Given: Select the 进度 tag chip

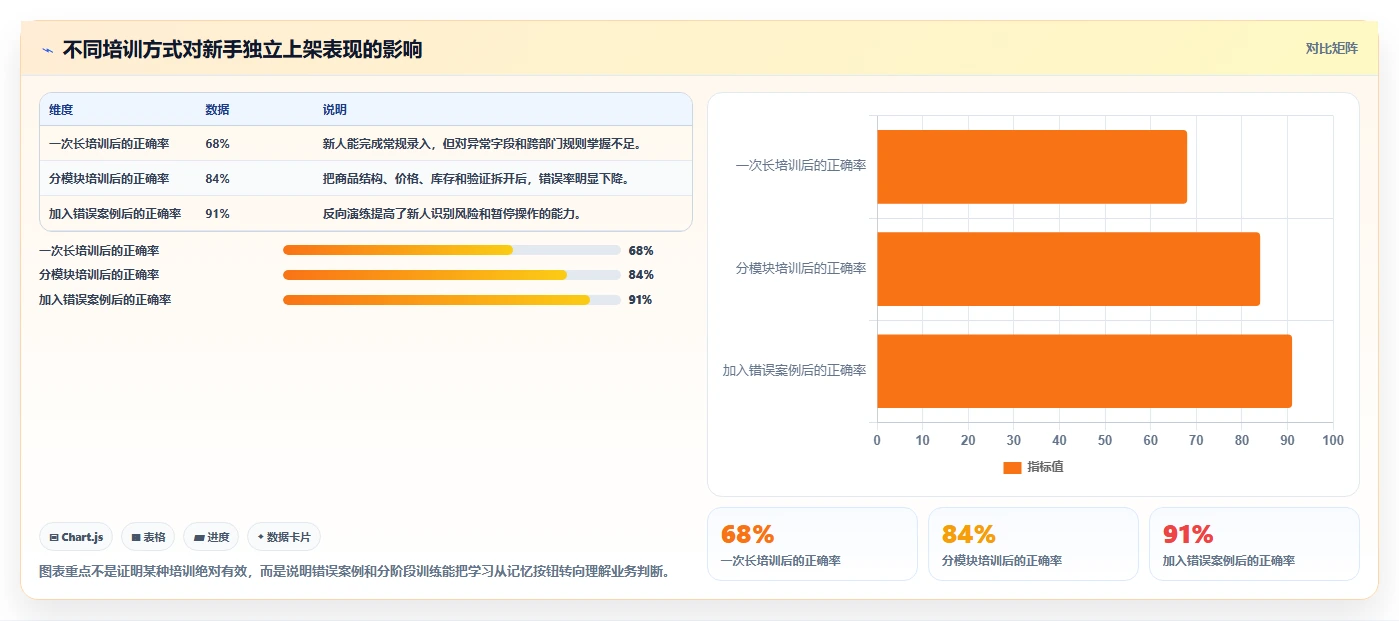Looking at the screenshot, I should pyautogui.click(x=211, y=537).
